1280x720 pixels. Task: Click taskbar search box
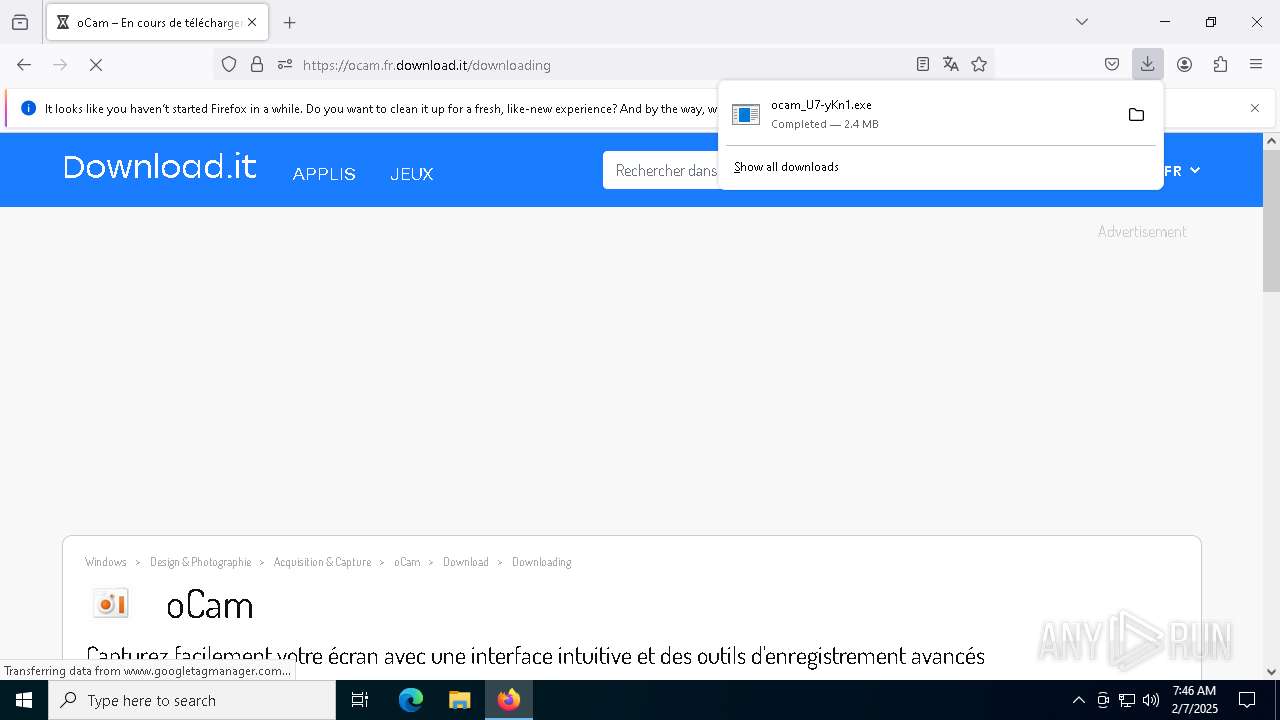192,700
